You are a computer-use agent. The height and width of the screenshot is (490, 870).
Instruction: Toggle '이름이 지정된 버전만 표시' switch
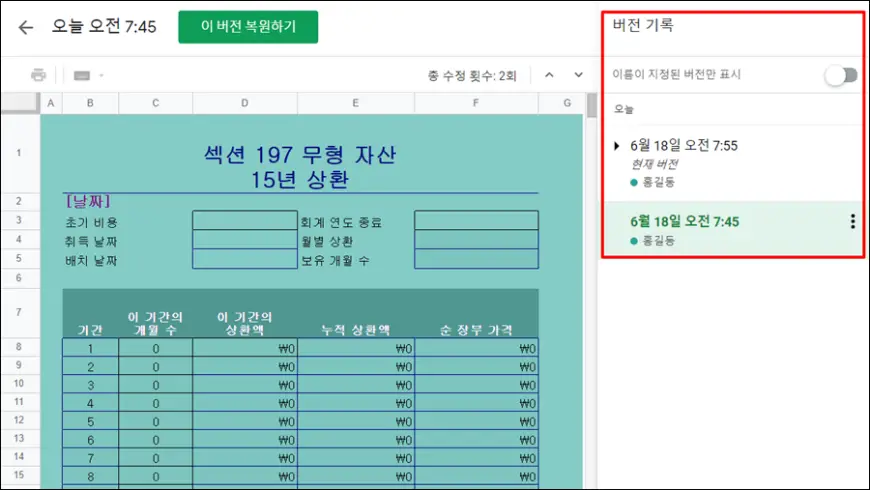840,75
